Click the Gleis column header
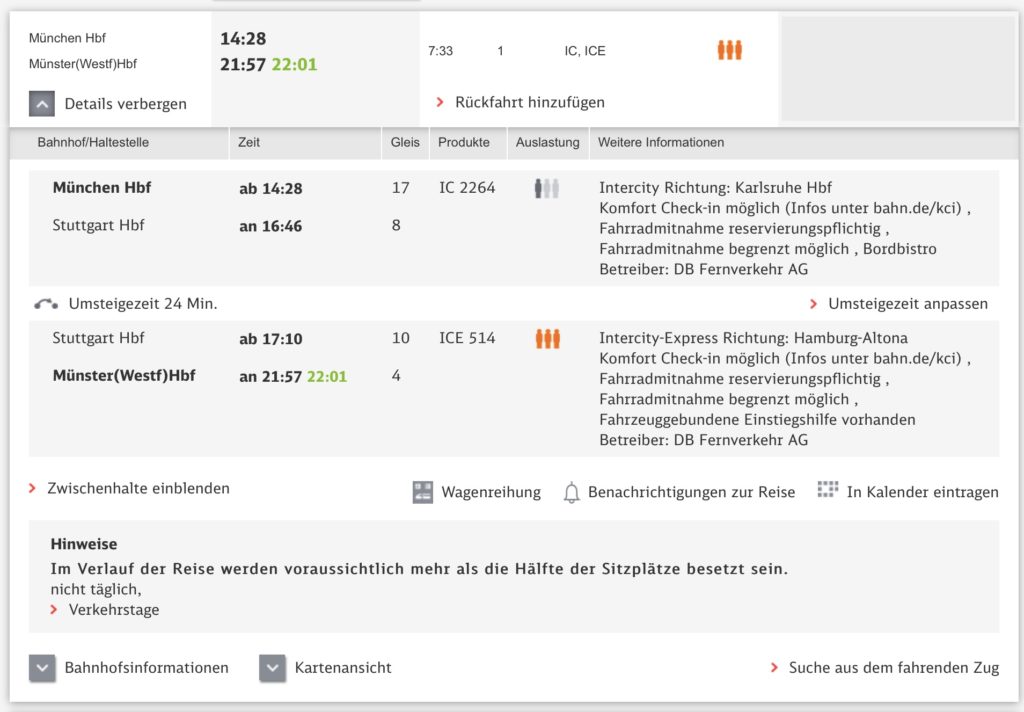This screenshot has height=712, width=1024. 405,143
